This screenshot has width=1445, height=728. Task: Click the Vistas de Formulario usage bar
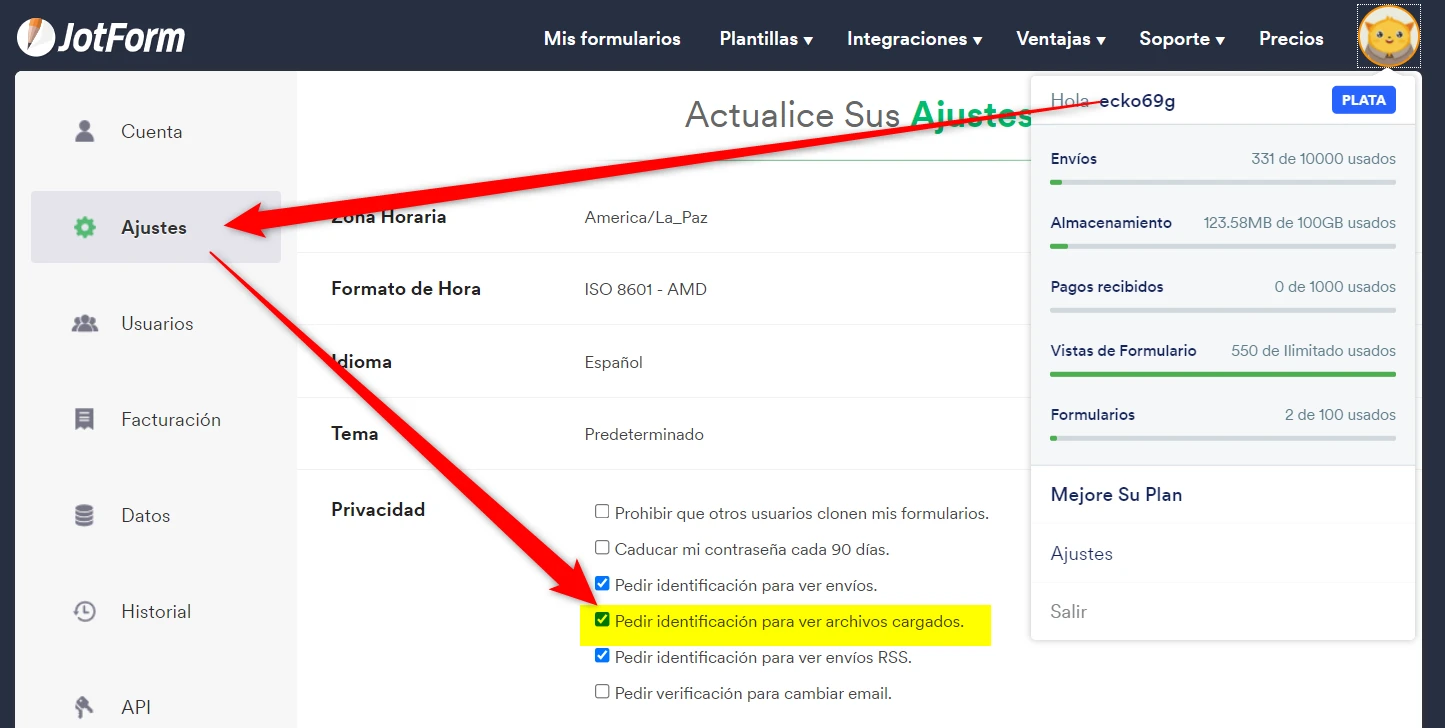click(1222, 374)
